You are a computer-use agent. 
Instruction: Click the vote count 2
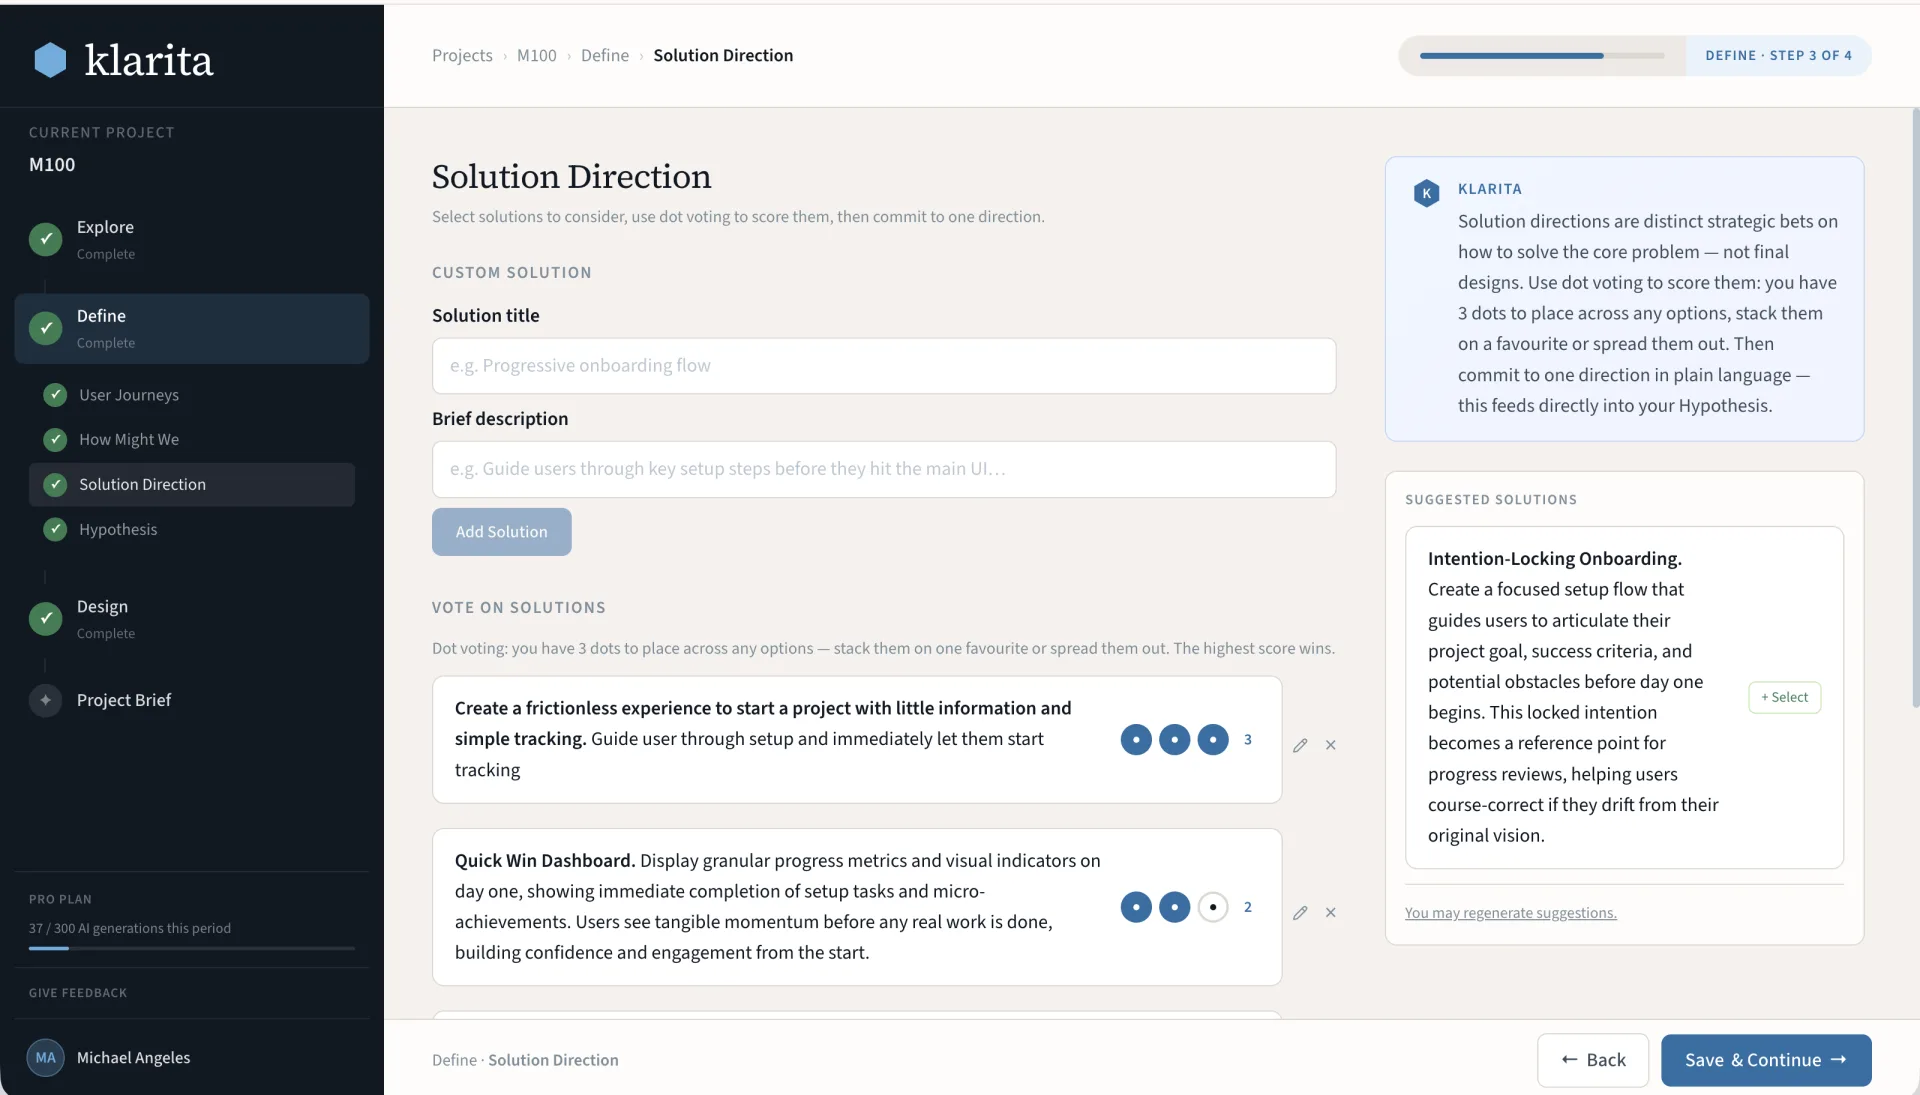[x=1248, y=907]
